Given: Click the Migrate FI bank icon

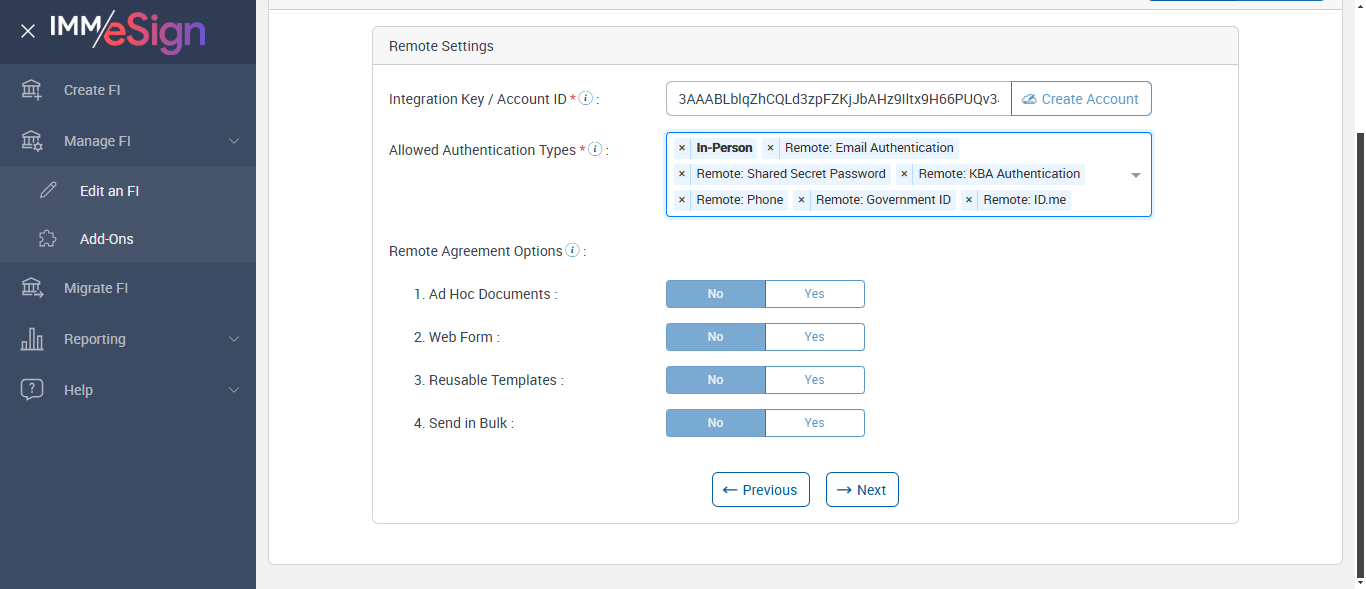Looking at the screenshot, I should (x=32, y=288).
